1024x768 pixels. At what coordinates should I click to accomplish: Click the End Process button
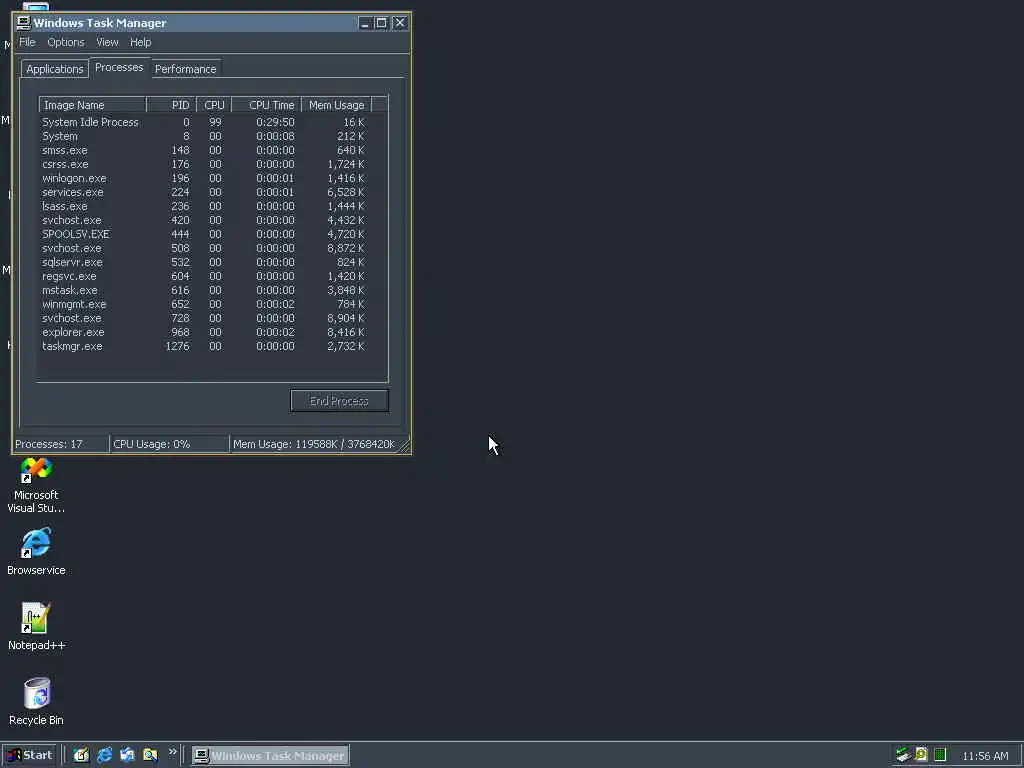click(340, 401)
